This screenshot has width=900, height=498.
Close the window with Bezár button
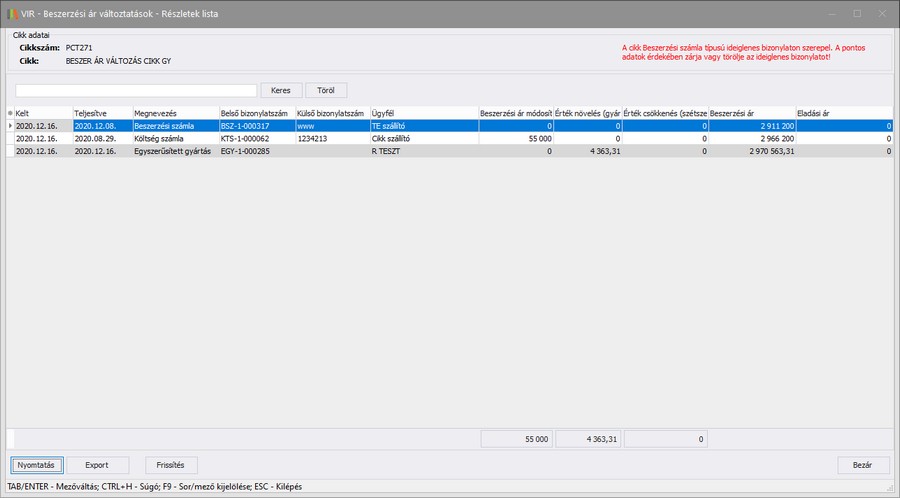click(x=862, y=465)
